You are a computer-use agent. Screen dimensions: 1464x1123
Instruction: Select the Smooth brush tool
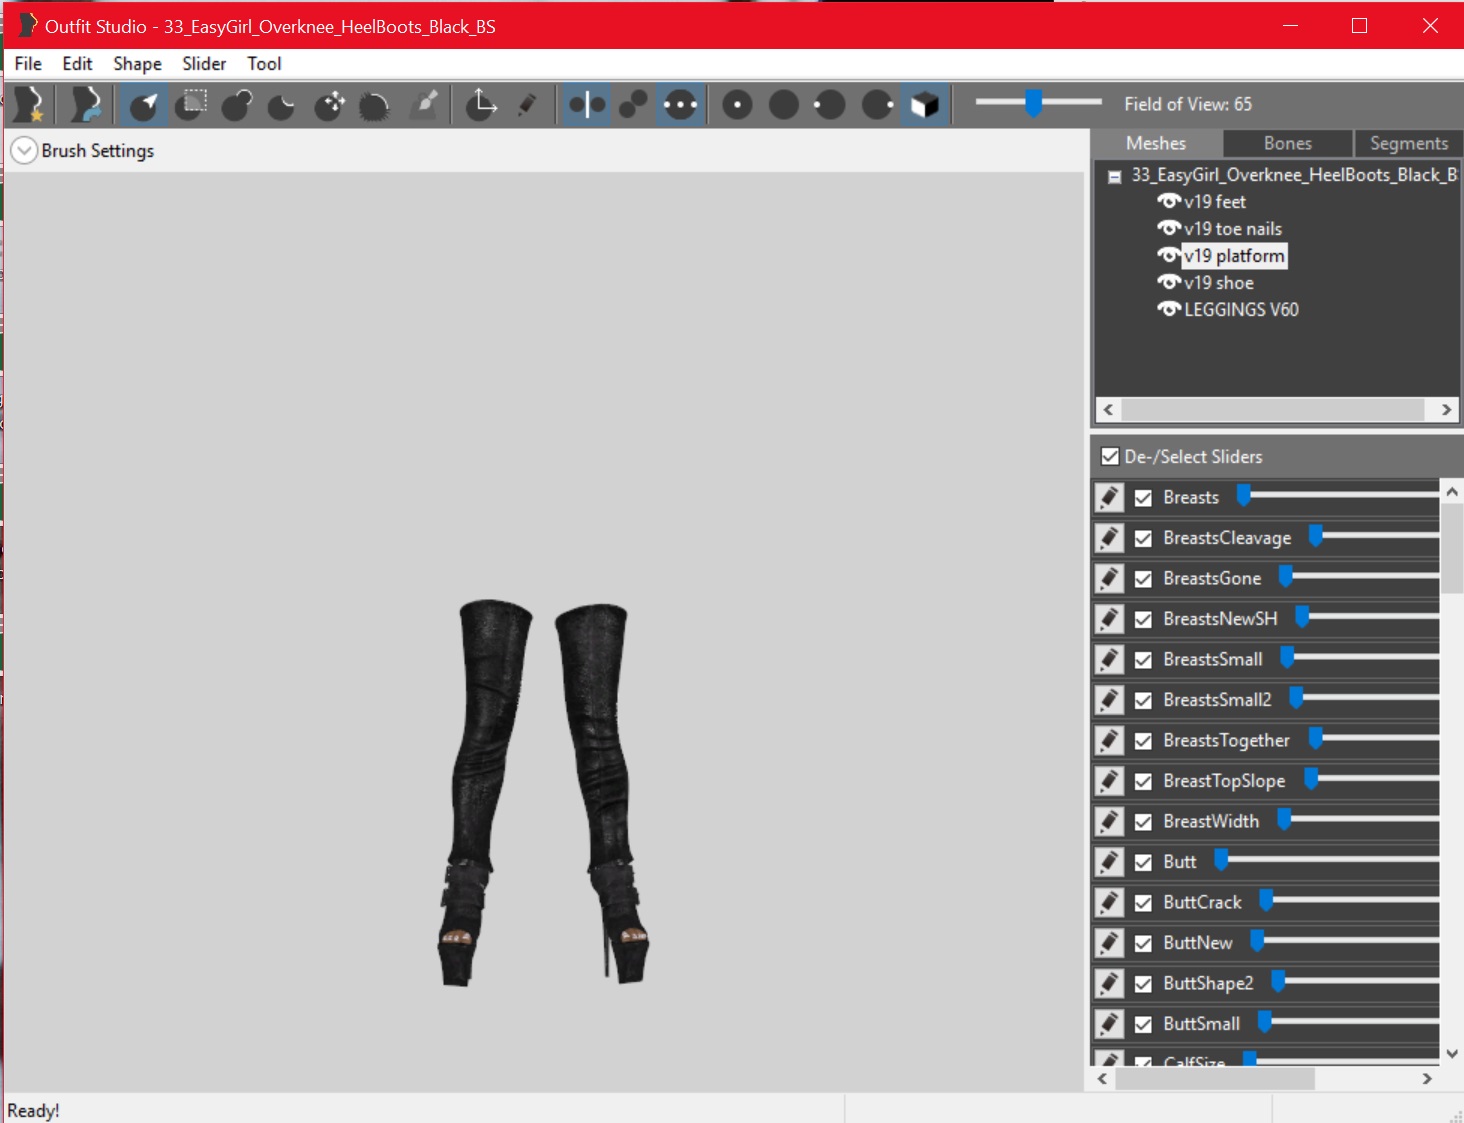[375, 104]
